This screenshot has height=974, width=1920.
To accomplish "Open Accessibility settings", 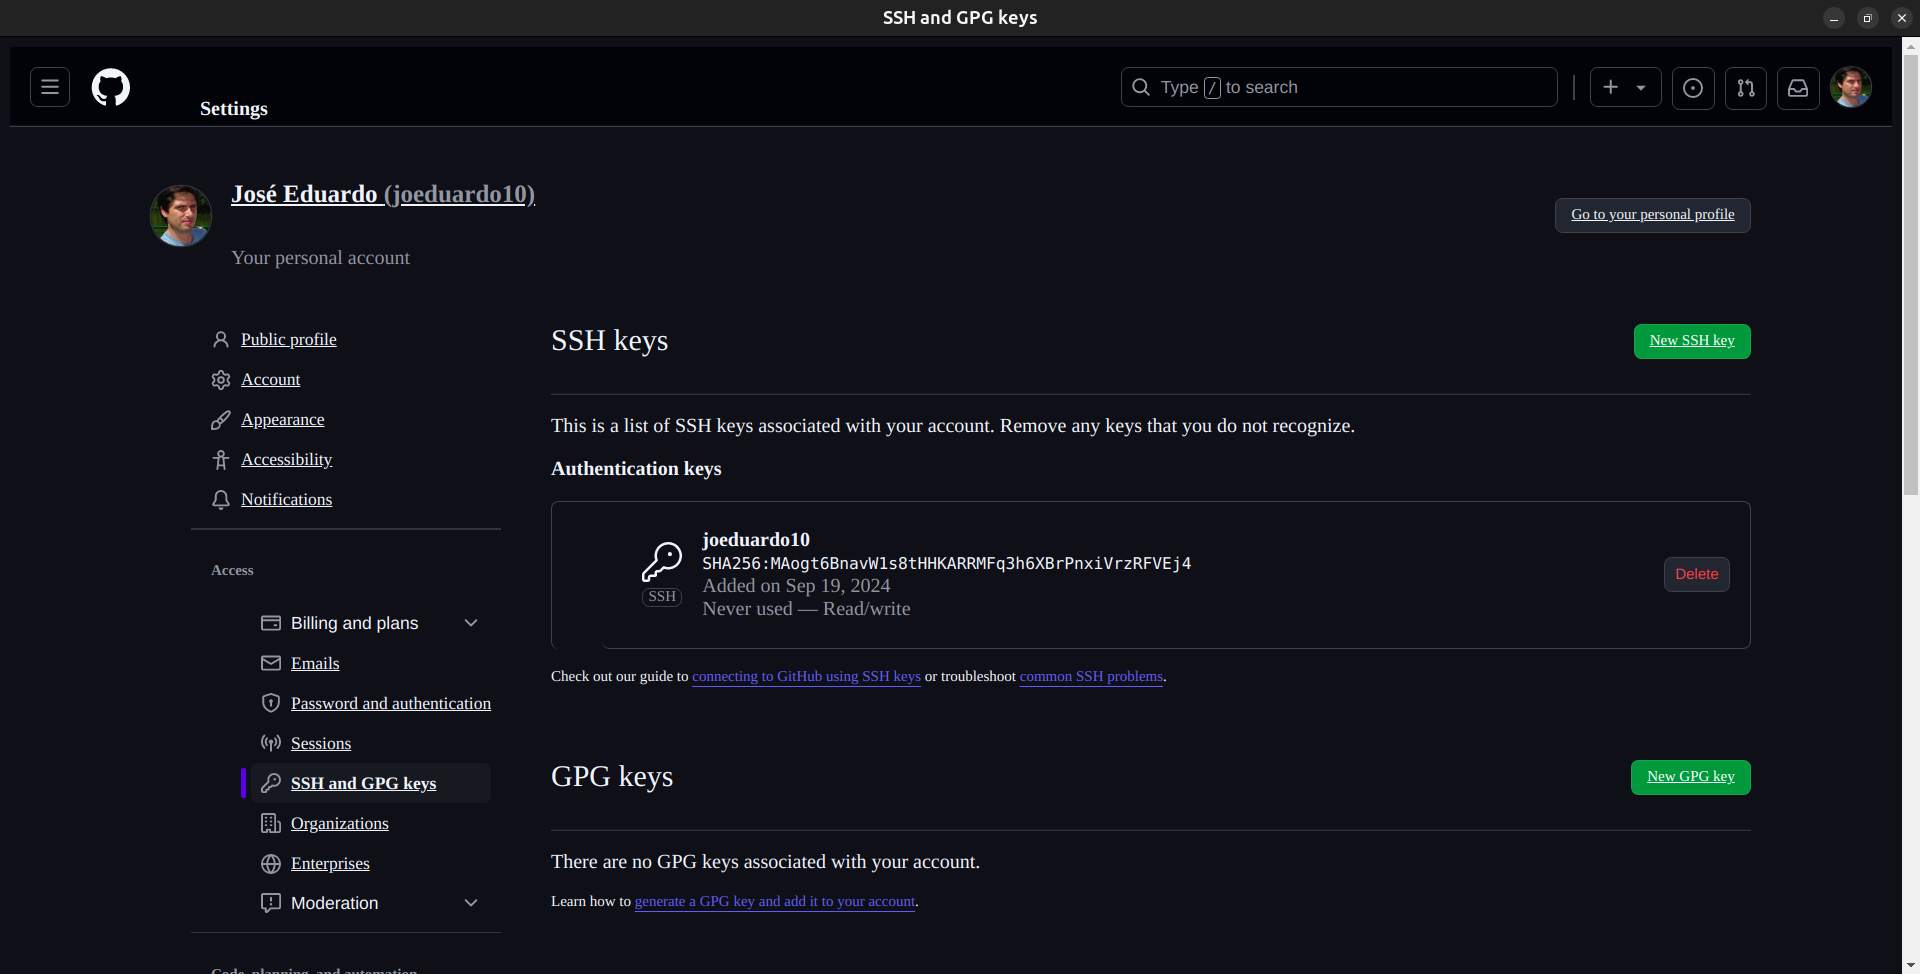I will pyautogui.click(x=287, y=460).
